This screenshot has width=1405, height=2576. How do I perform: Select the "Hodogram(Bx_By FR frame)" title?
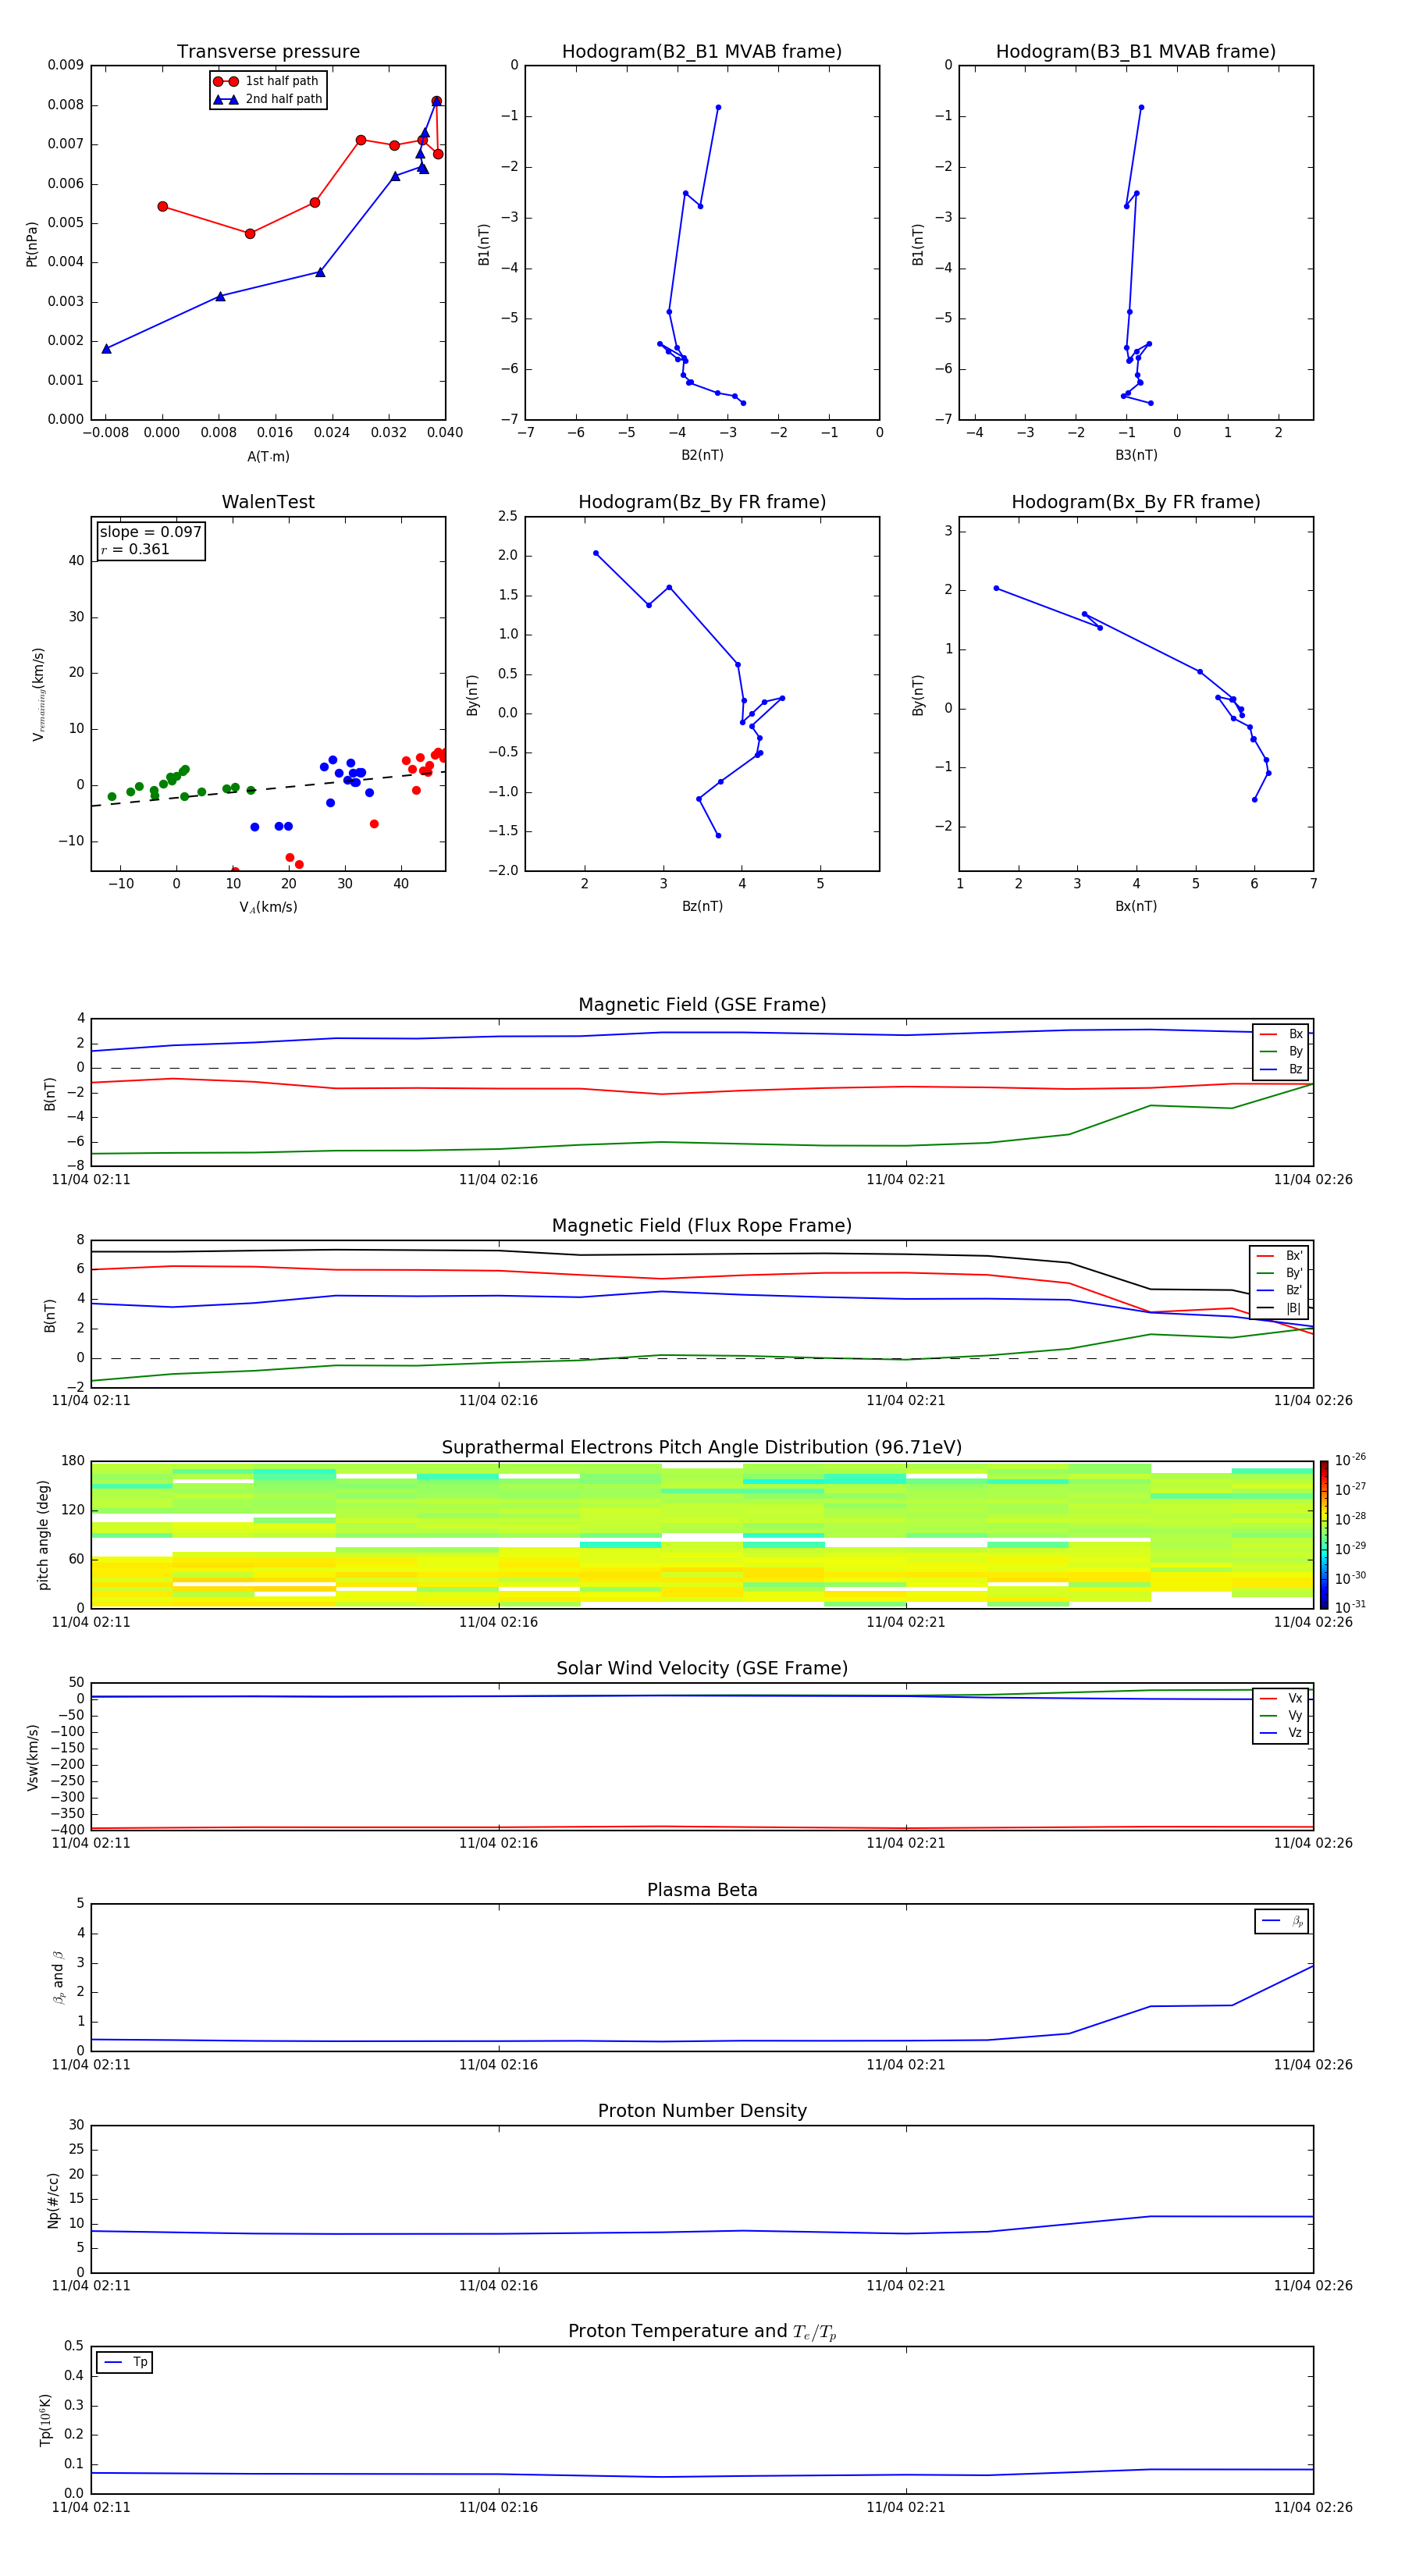pos(1136,502)
